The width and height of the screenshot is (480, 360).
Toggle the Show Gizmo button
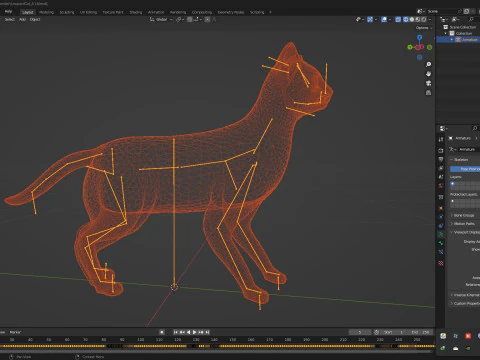[370, 19]
